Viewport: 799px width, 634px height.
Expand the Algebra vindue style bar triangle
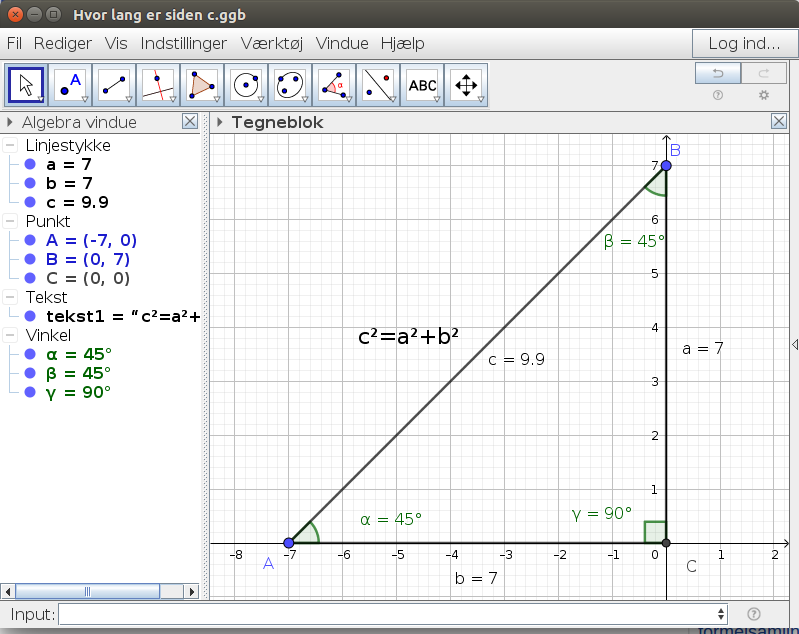[9, 122]
